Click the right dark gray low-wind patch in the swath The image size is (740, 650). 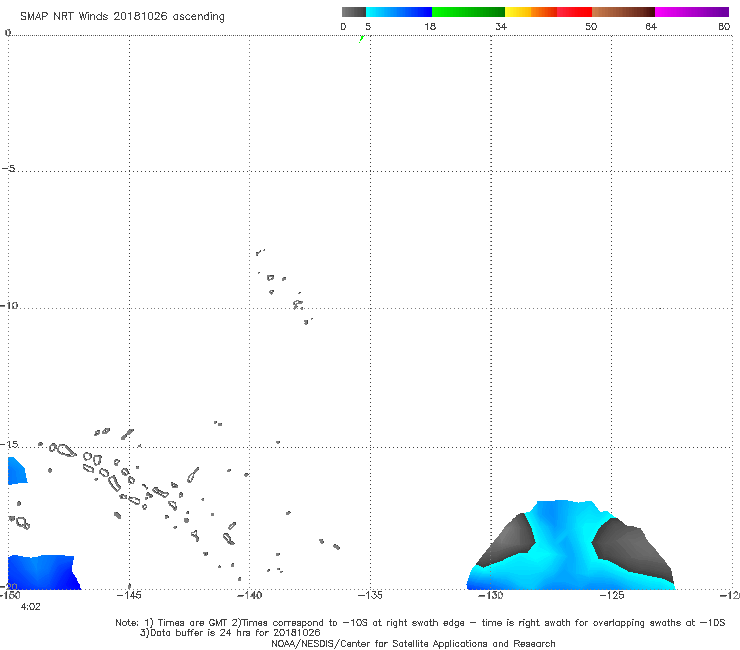[632, 548]
